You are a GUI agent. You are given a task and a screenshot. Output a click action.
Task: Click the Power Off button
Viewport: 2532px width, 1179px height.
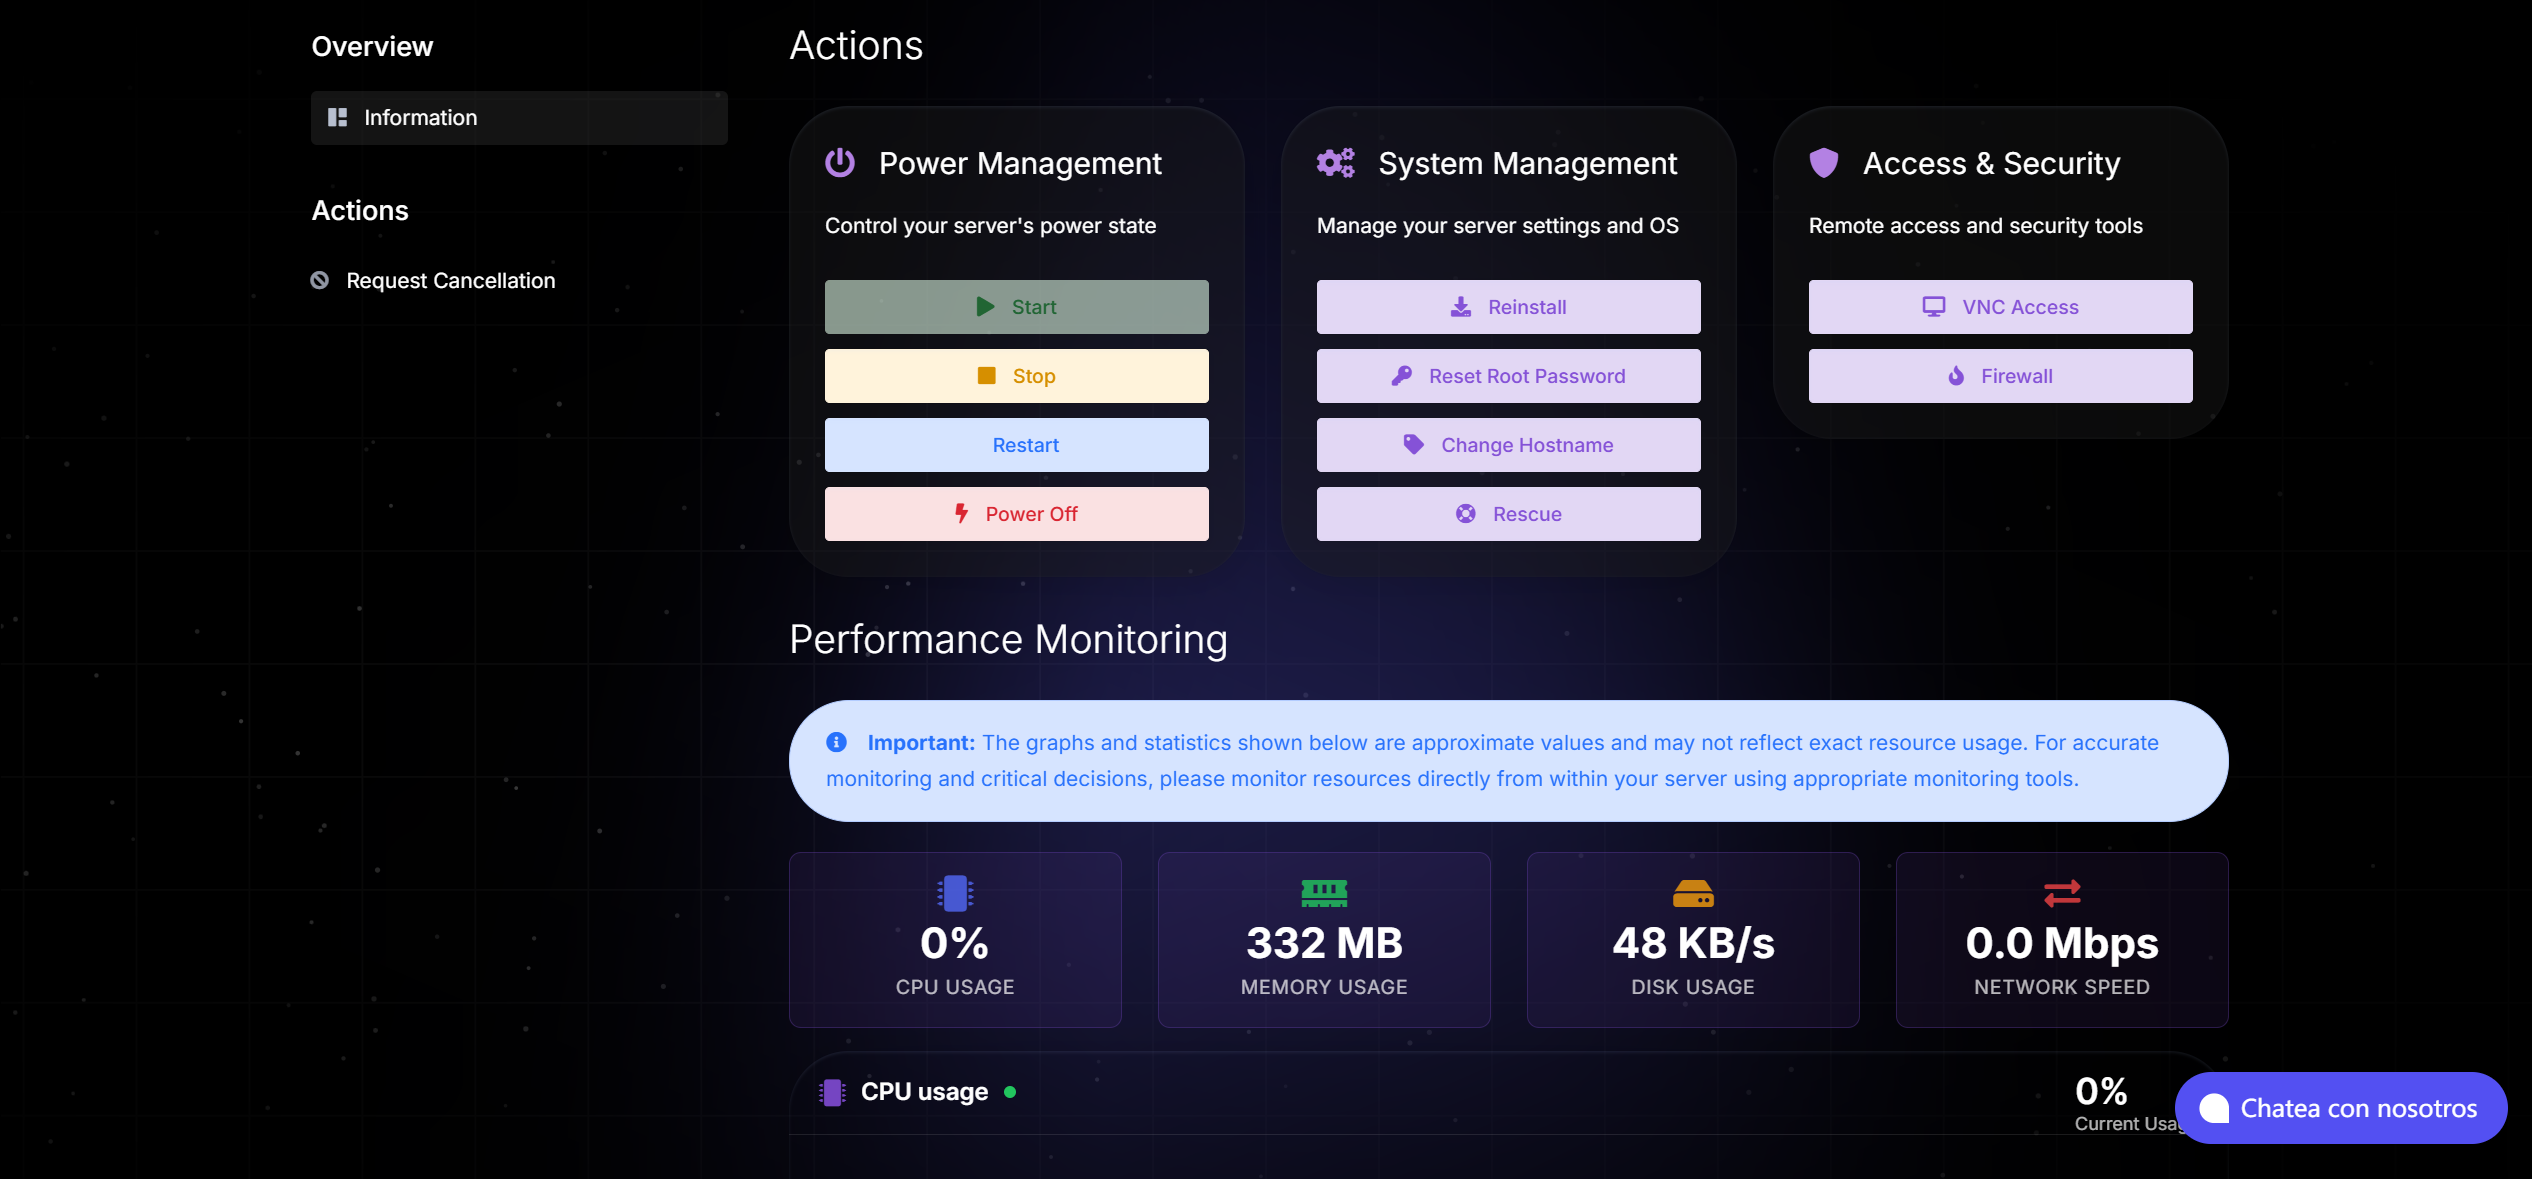(x=1016, y=514)
